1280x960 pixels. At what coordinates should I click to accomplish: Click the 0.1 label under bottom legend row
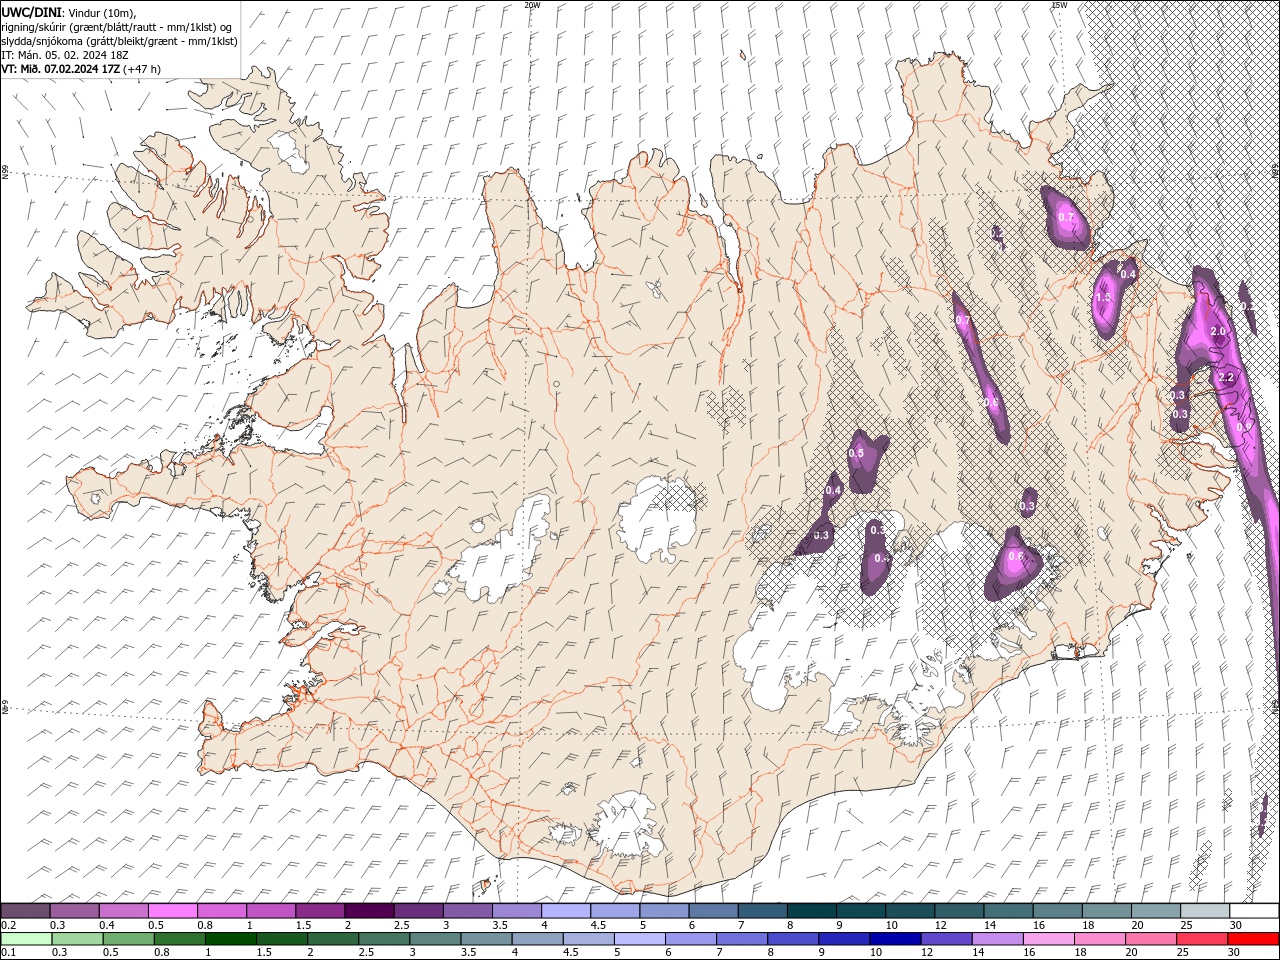[9, 952]
